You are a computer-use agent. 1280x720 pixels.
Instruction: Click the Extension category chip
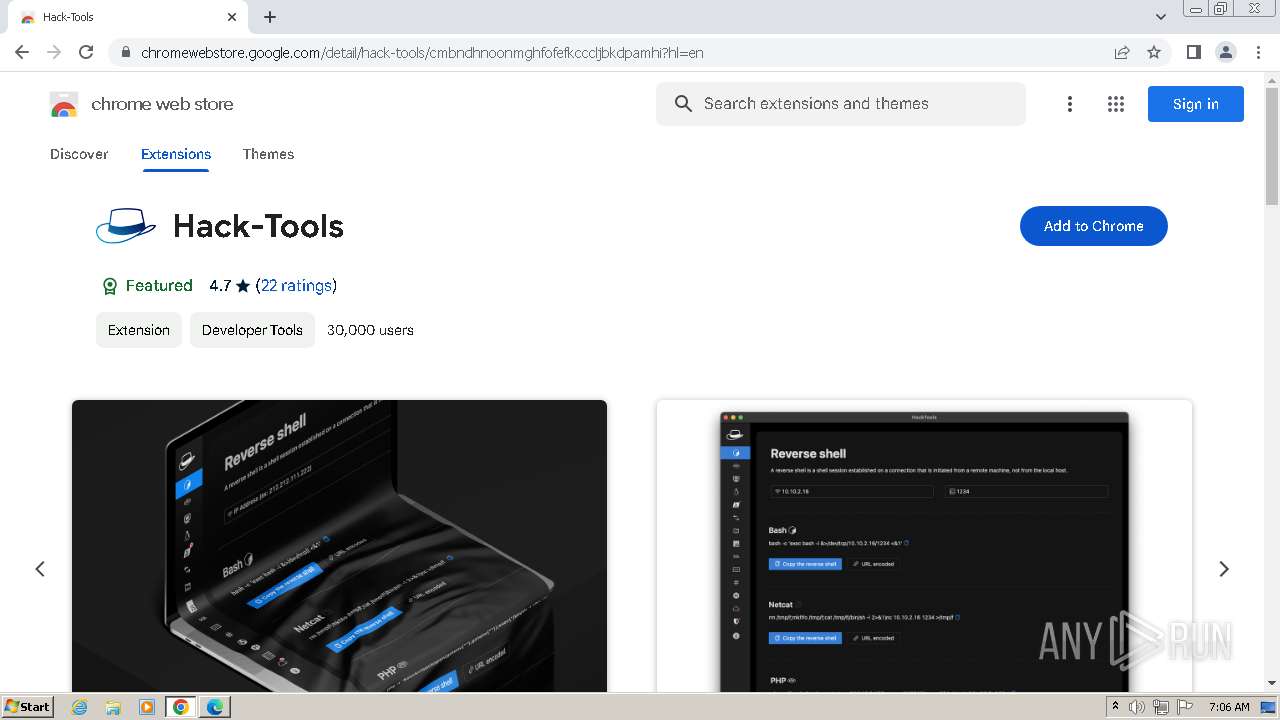point(139,330)
